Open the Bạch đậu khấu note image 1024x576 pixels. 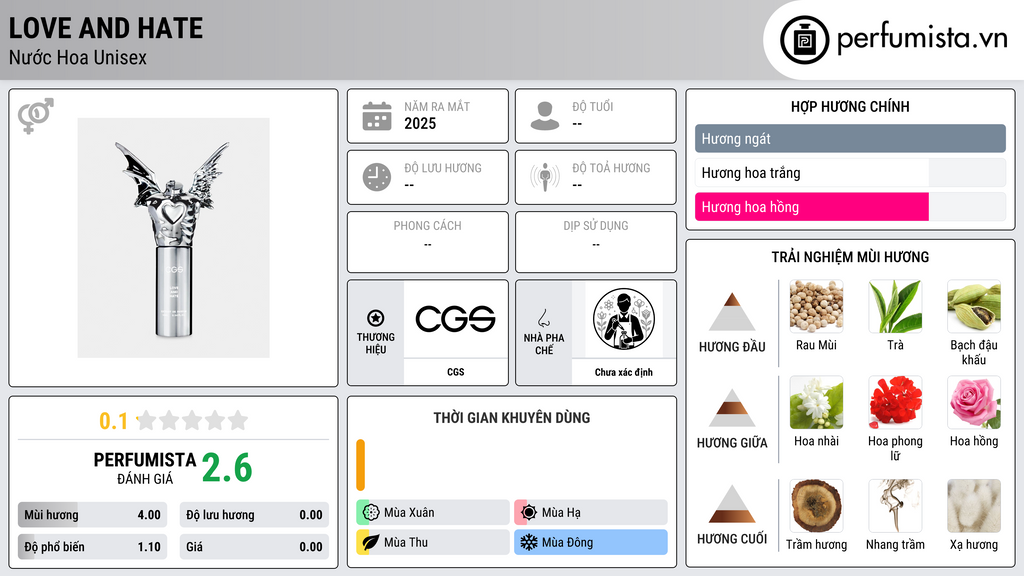974,306
